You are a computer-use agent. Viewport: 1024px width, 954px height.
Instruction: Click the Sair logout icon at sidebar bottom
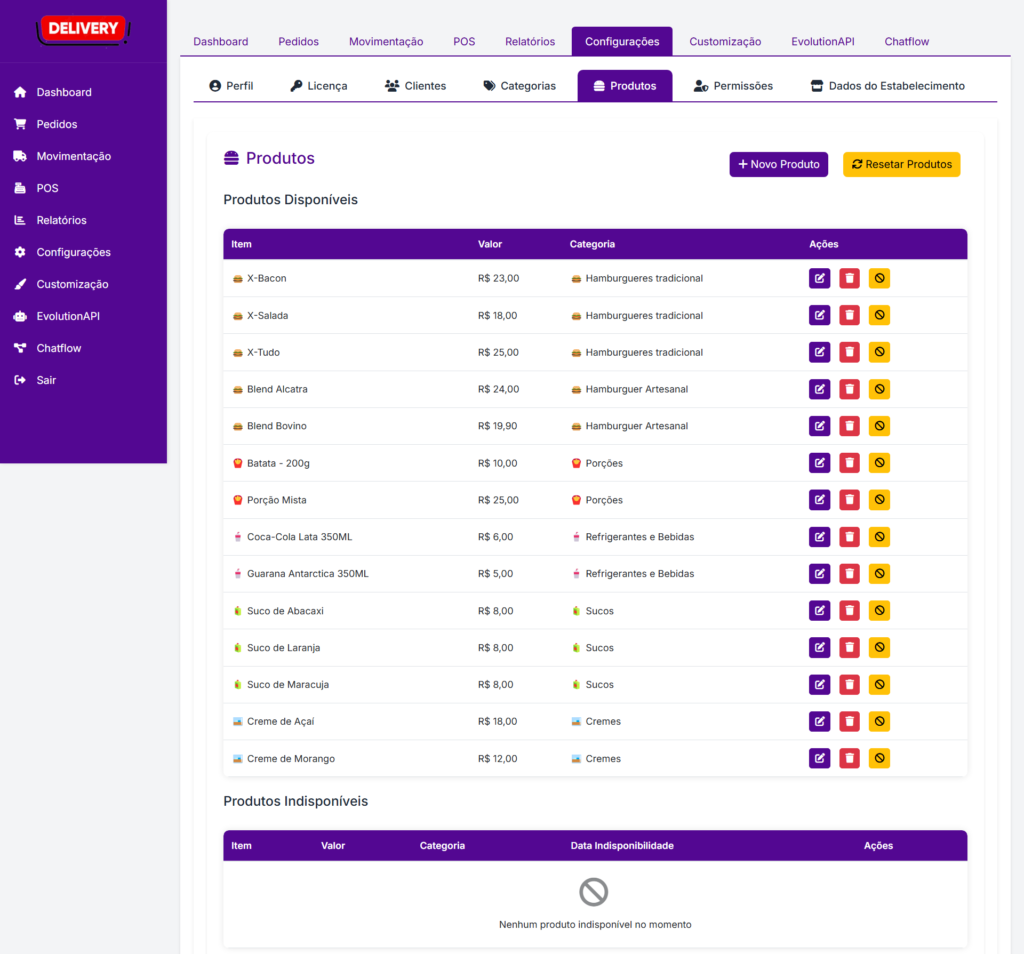click(x=20, y=380)
